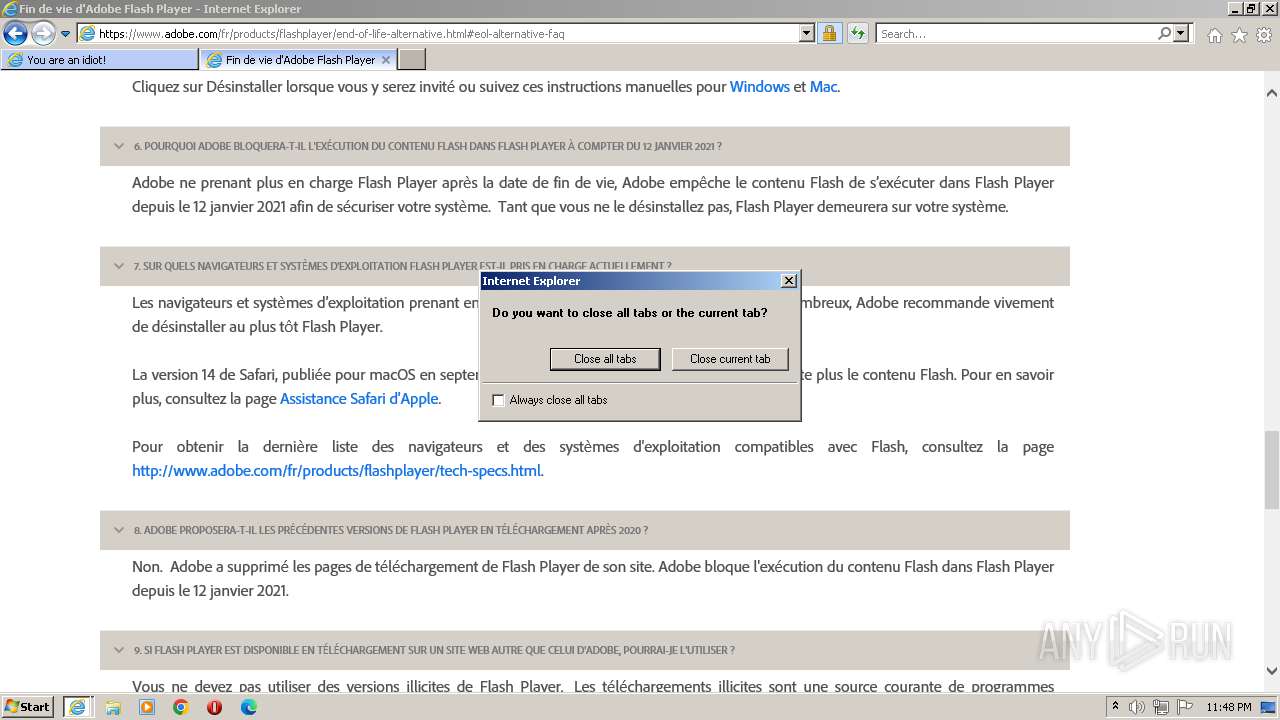Restore down the Internet Explorer window
This screenshot has height=720, width=1280.
(x=1250, y=9)
